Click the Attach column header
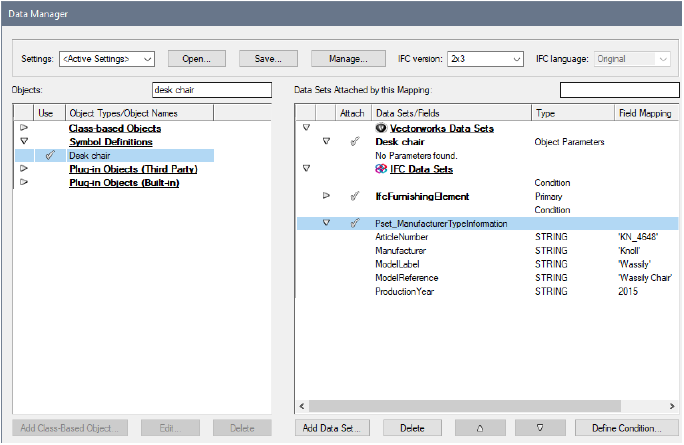 (352, 113)
